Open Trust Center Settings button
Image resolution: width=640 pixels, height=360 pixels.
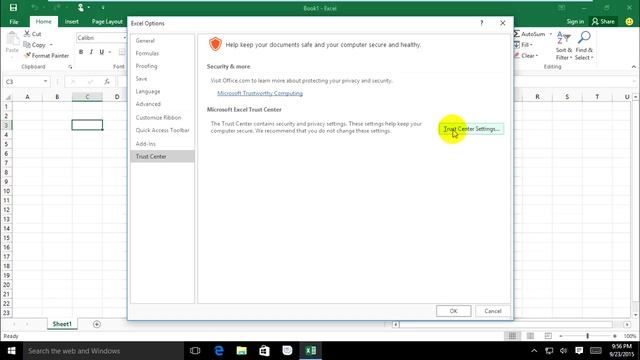[x=471, y=129]
